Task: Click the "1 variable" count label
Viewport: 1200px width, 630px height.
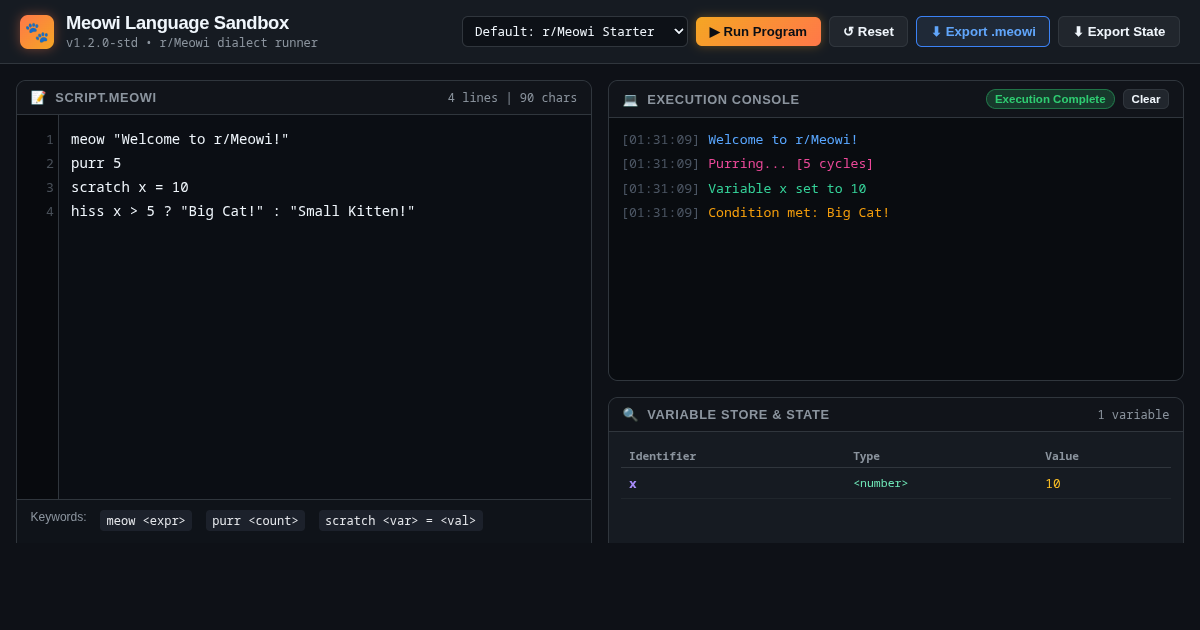Action: click(x=1133, y=414)
